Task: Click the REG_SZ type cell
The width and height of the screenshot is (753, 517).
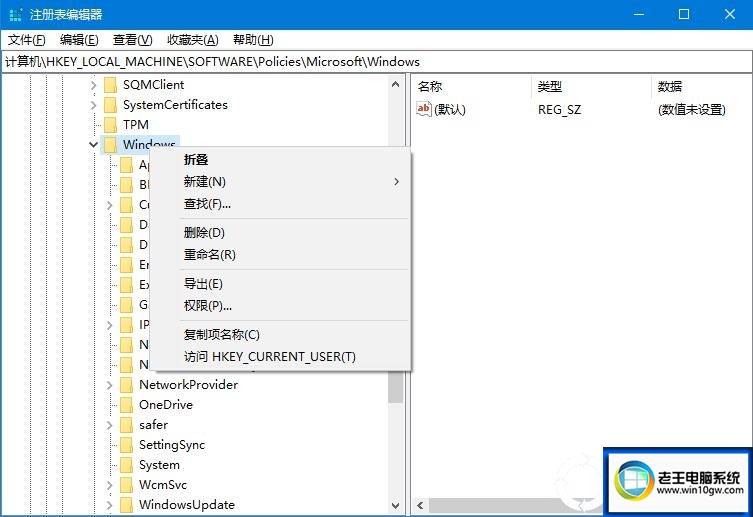Action: 559,109
